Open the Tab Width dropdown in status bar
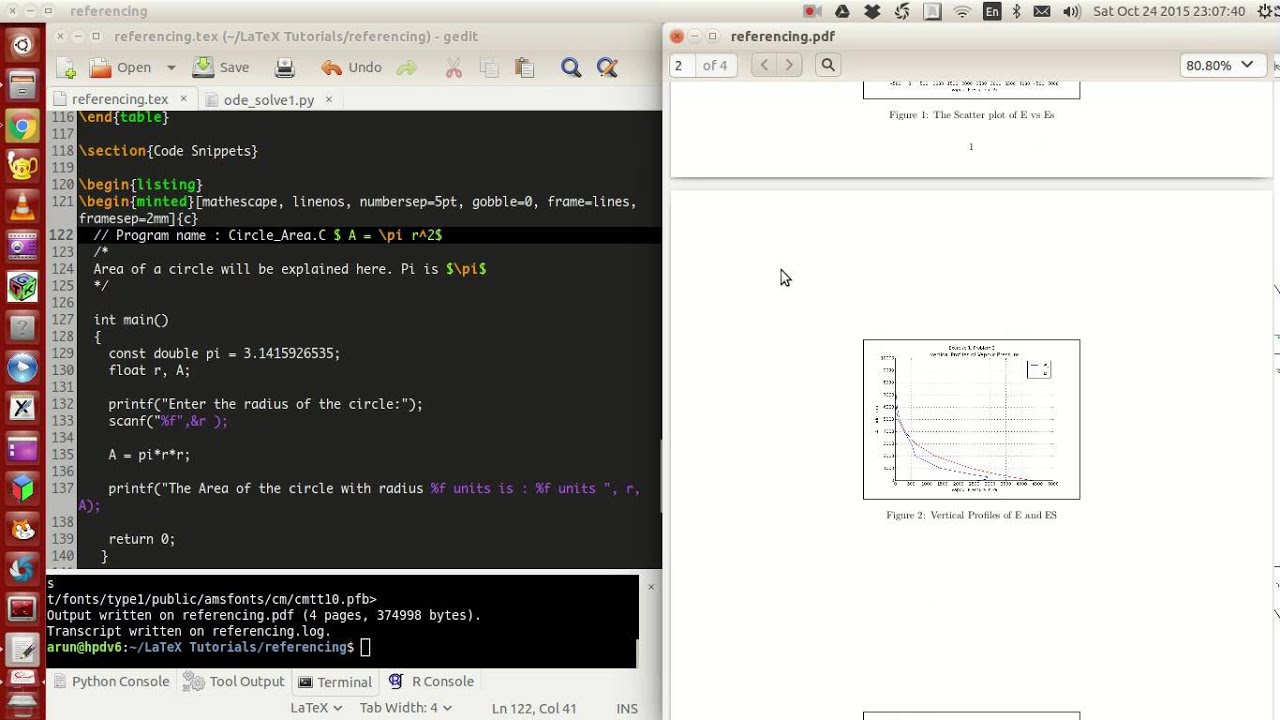 pos(405,707)
